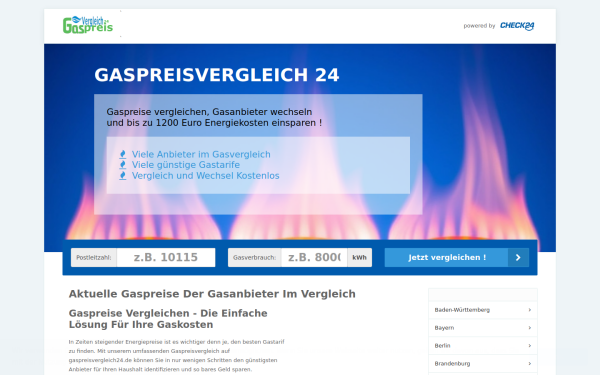Open the Berlin region entry
The height and width of the screenshot is (375, 600).
pos(483,346)
